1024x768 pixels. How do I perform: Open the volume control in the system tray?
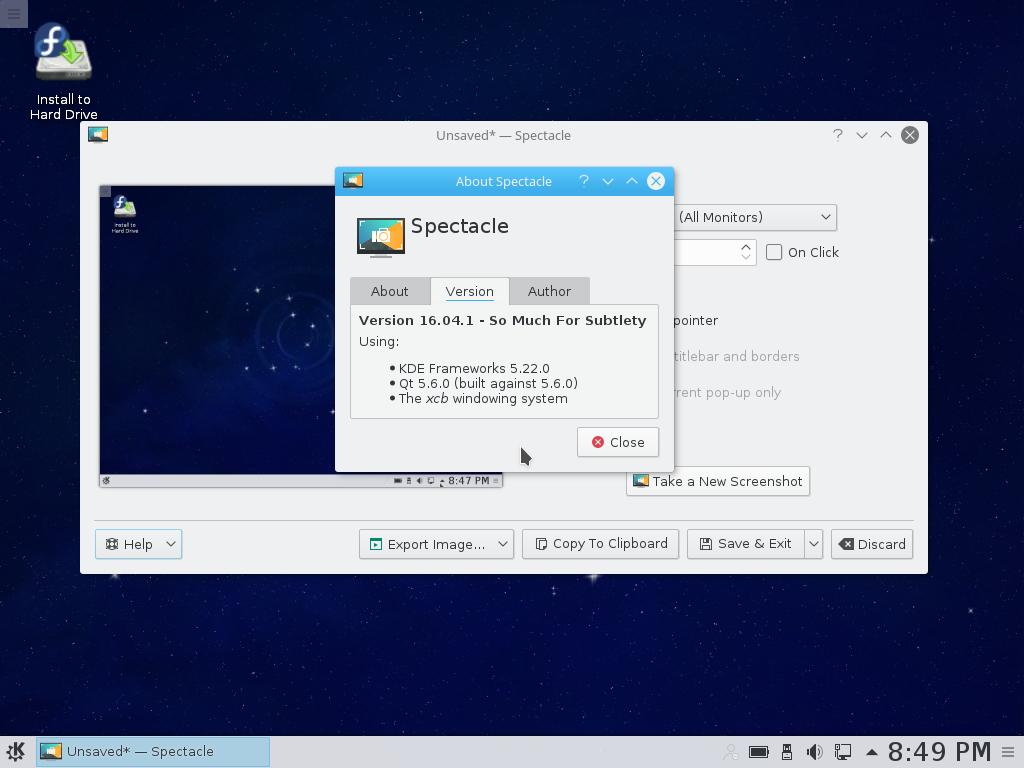[814, 752]
